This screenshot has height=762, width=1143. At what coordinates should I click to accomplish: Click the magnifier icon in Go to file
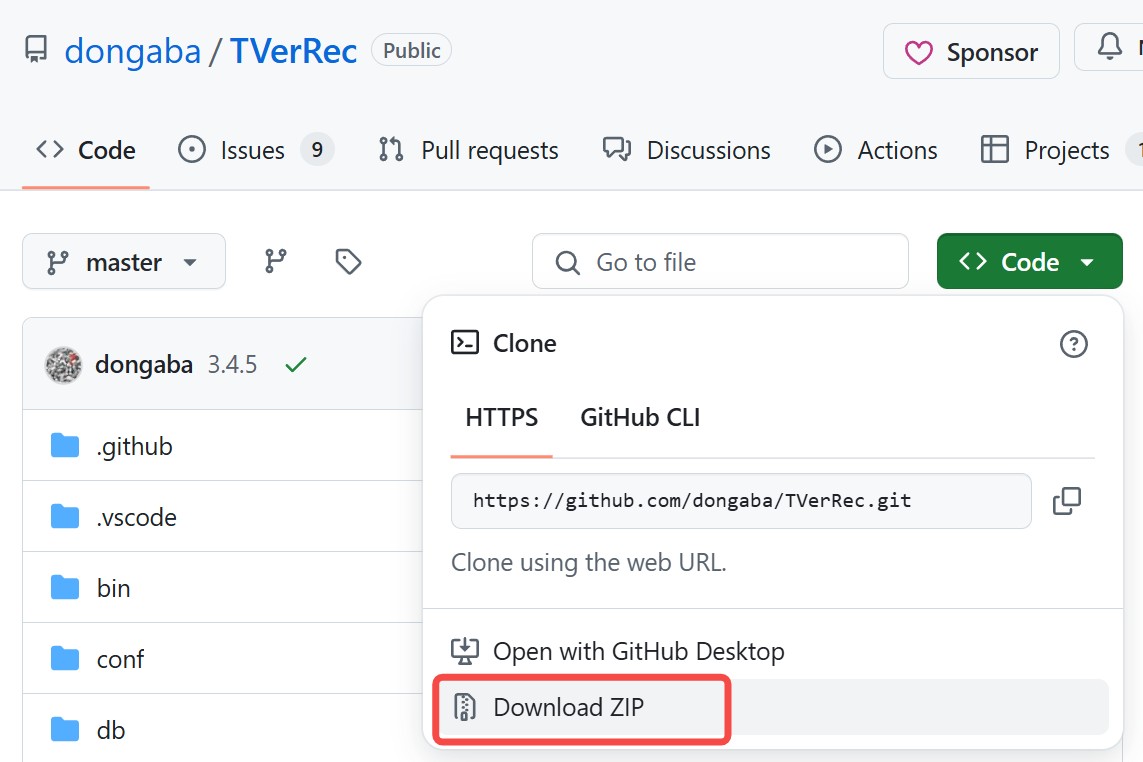click(x=567, y=263)
